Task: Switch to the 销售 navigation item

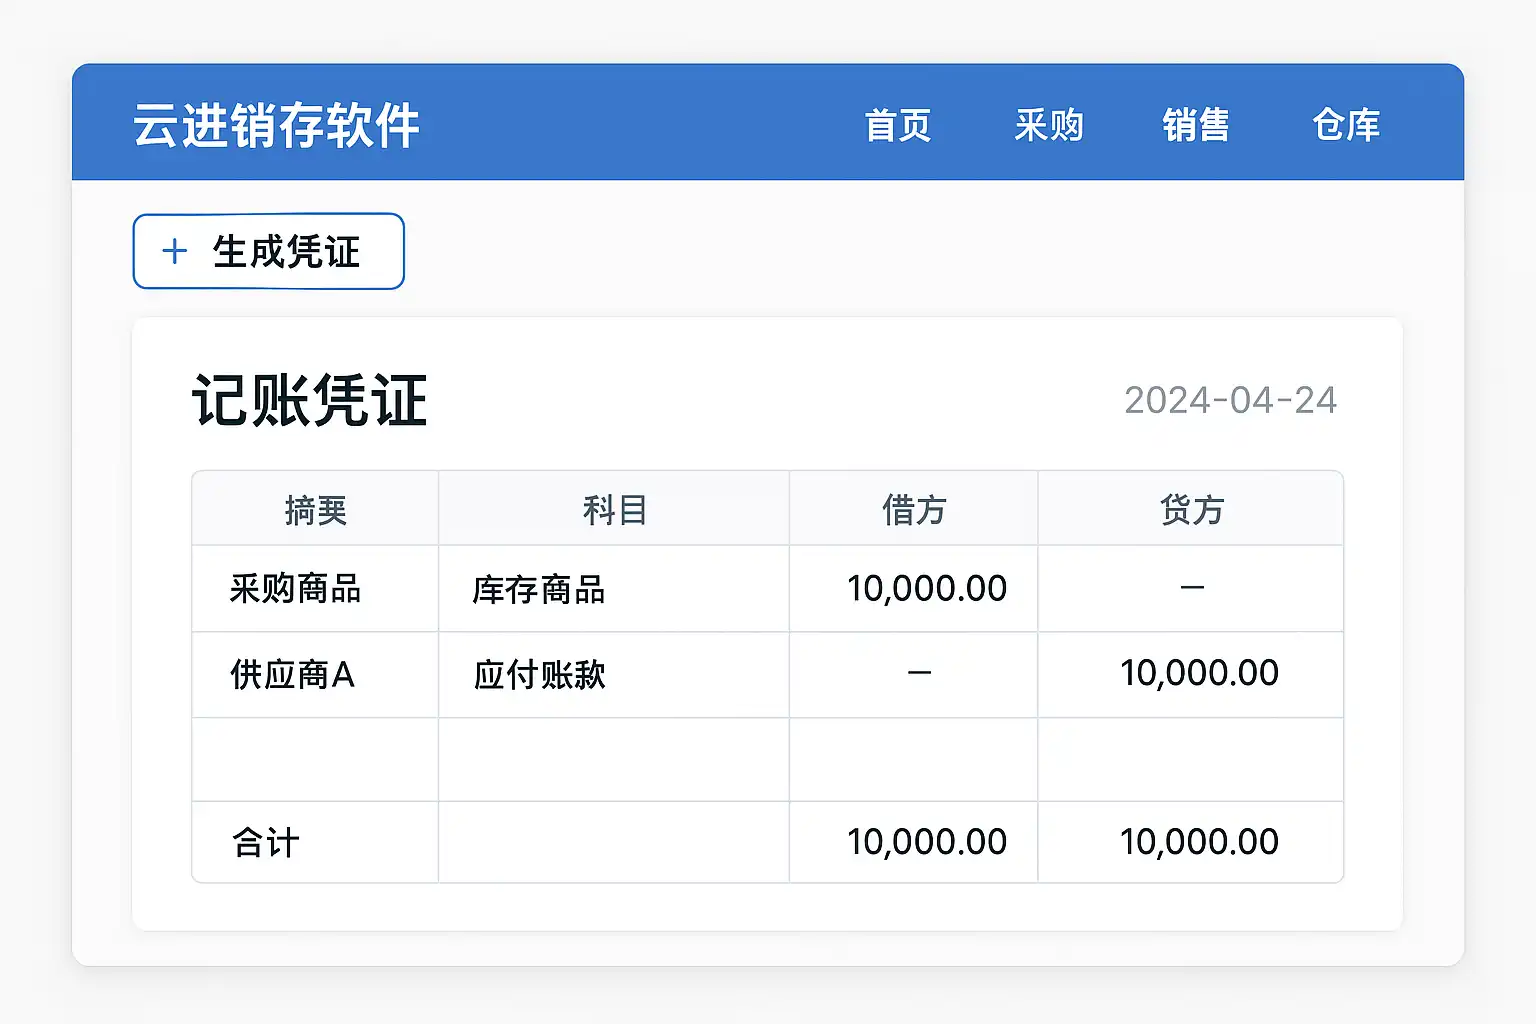Action: tap(1196, 126)
